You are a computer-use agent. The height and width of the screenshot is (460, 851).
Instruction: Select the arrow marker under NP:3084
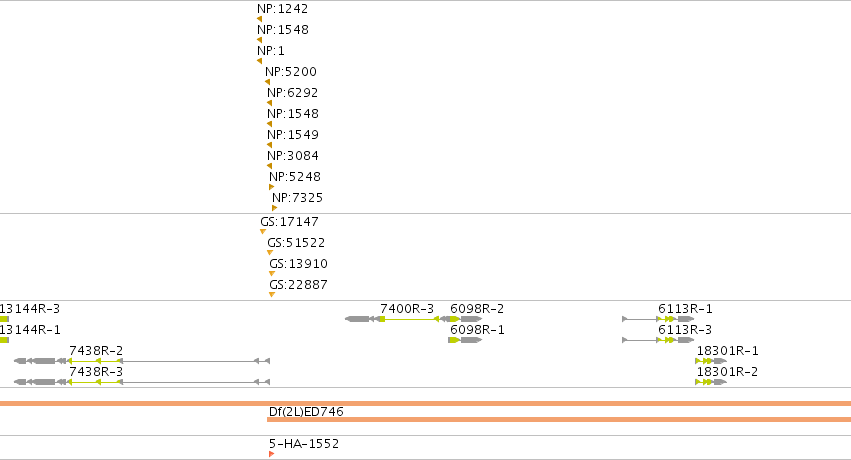coord(269,166)
